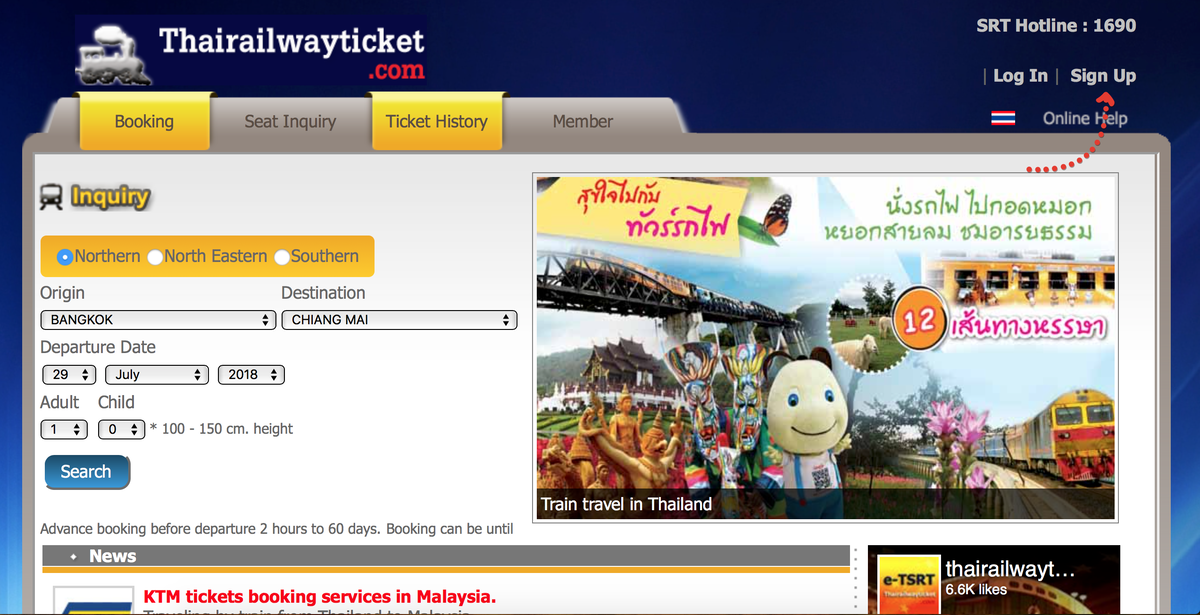Expand the departure month dropdown July

[x=156, y=375]
